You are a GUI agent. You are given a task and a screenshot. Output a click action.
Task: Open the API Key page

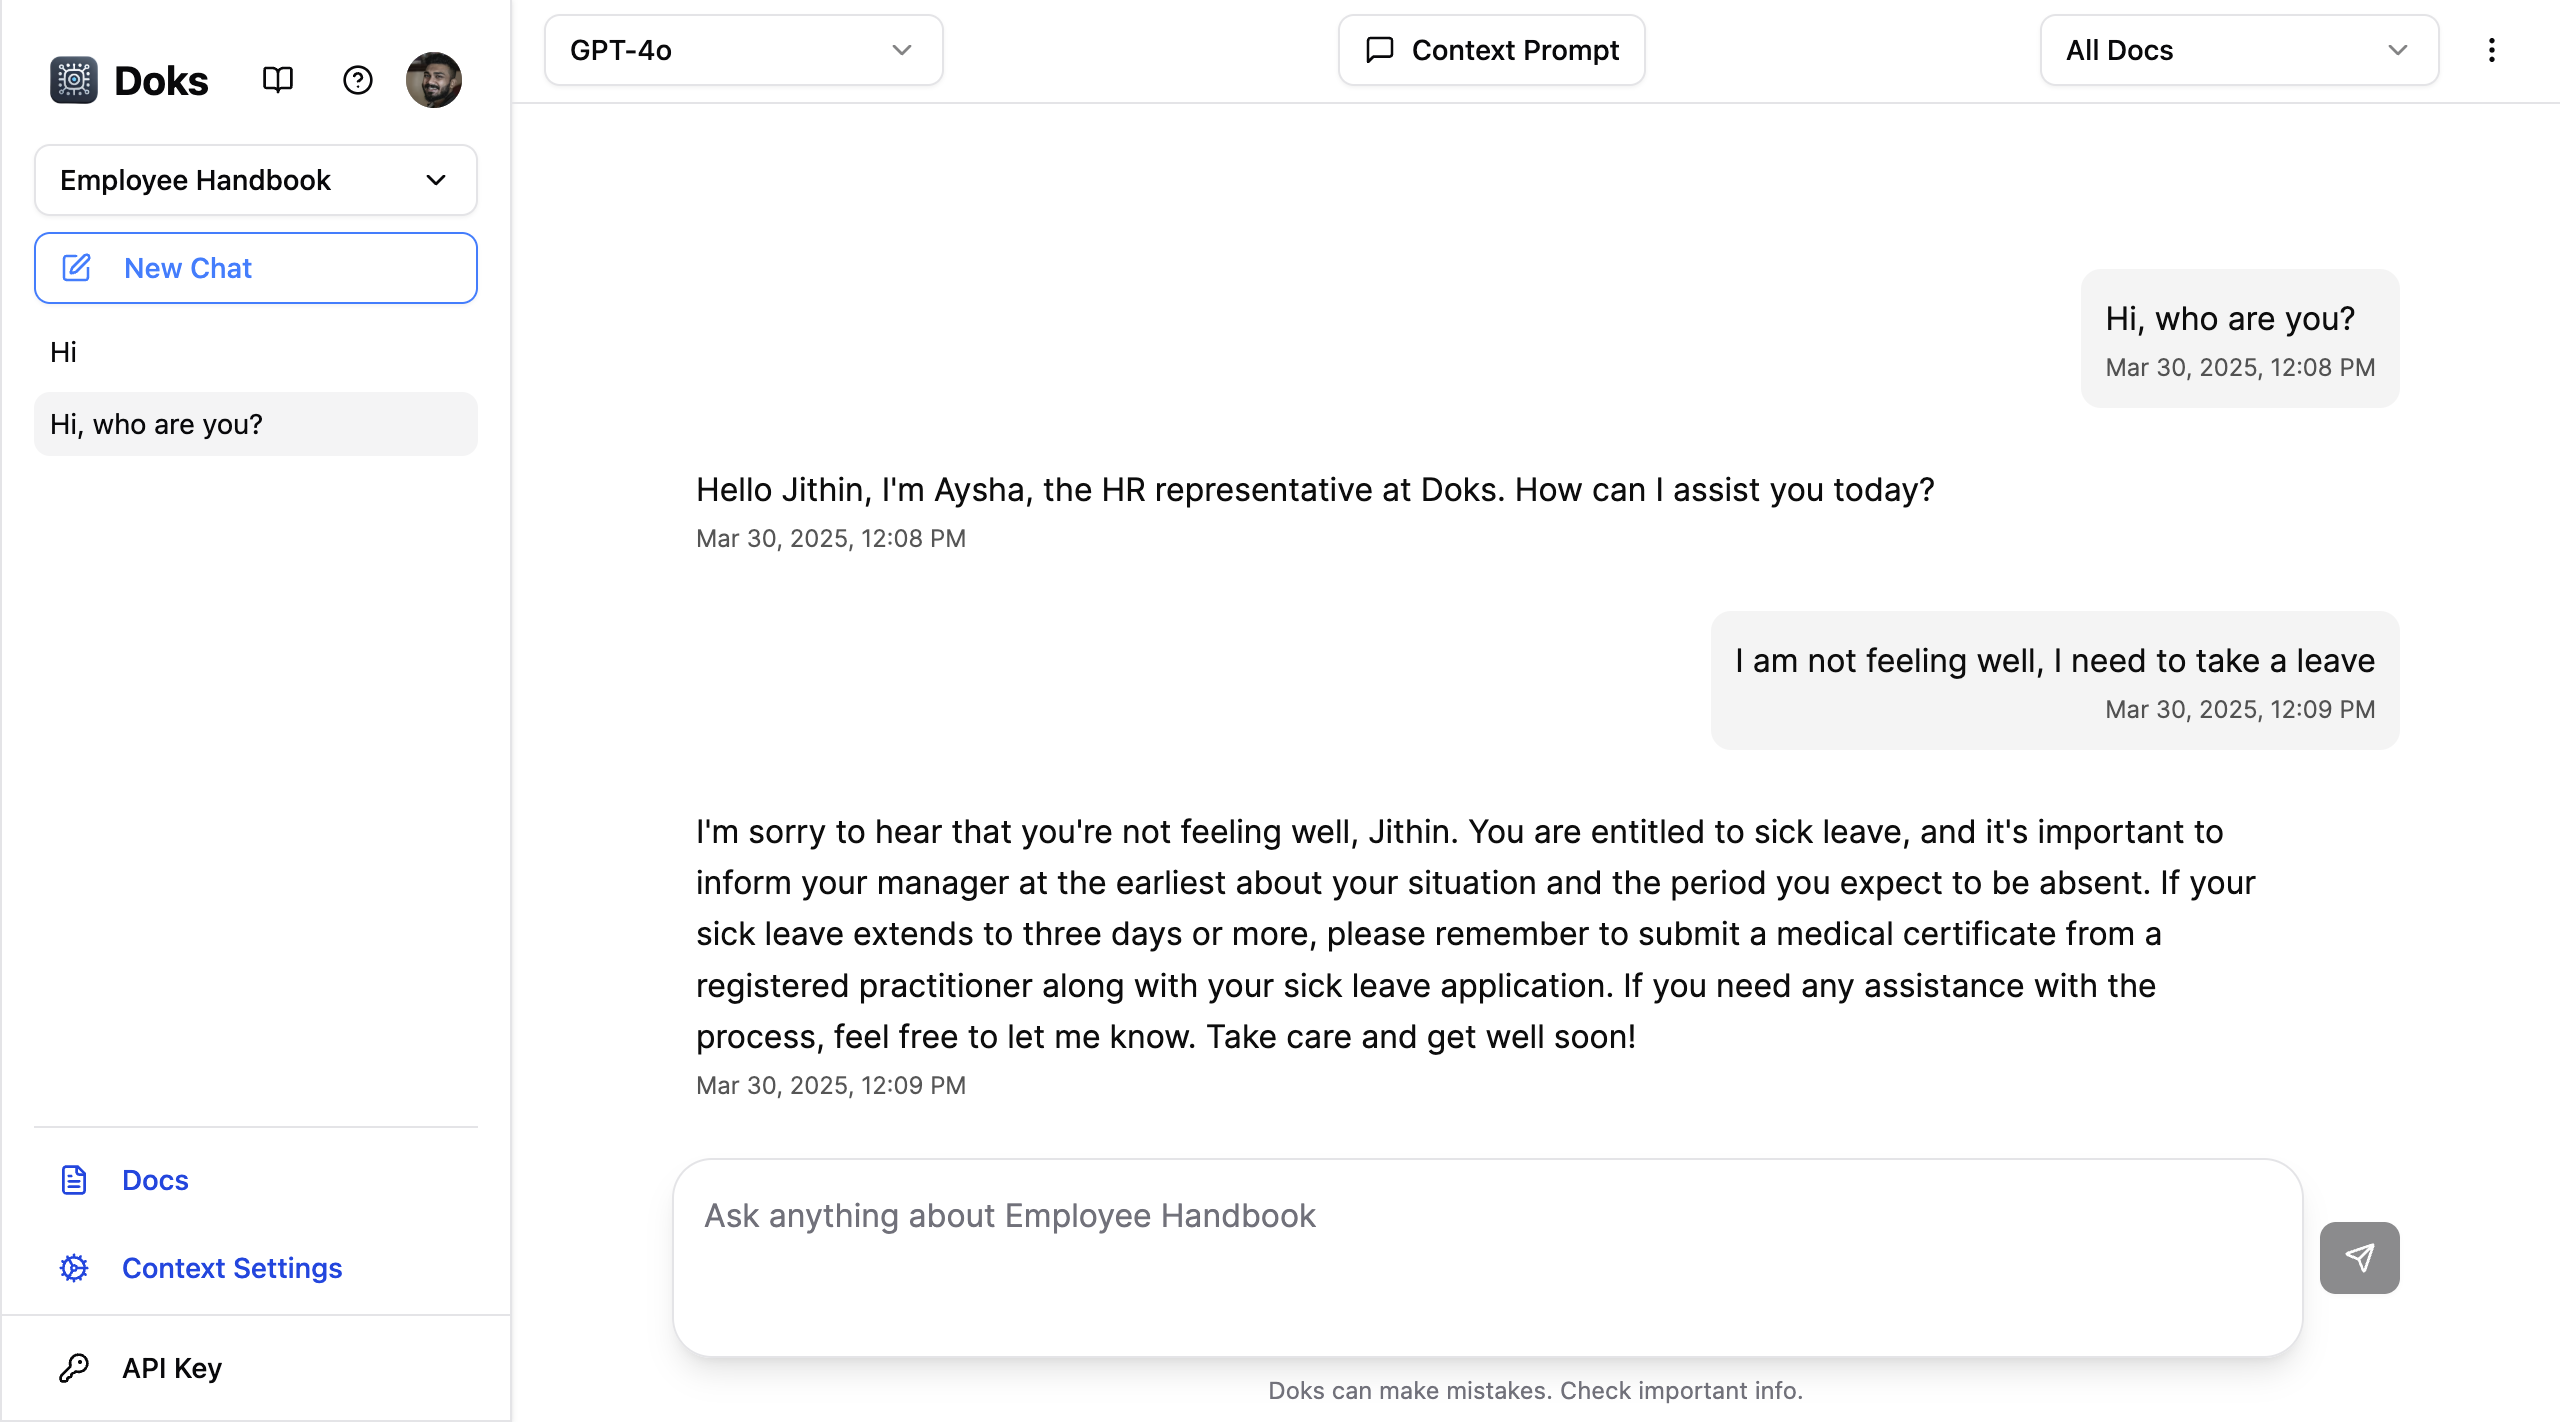(172, 1368)
